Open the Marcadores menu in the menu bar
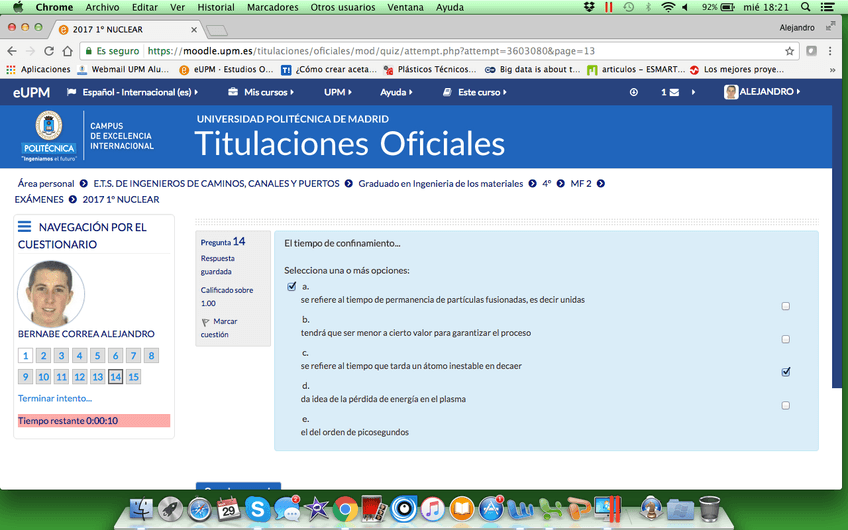 tap(274, 7)
